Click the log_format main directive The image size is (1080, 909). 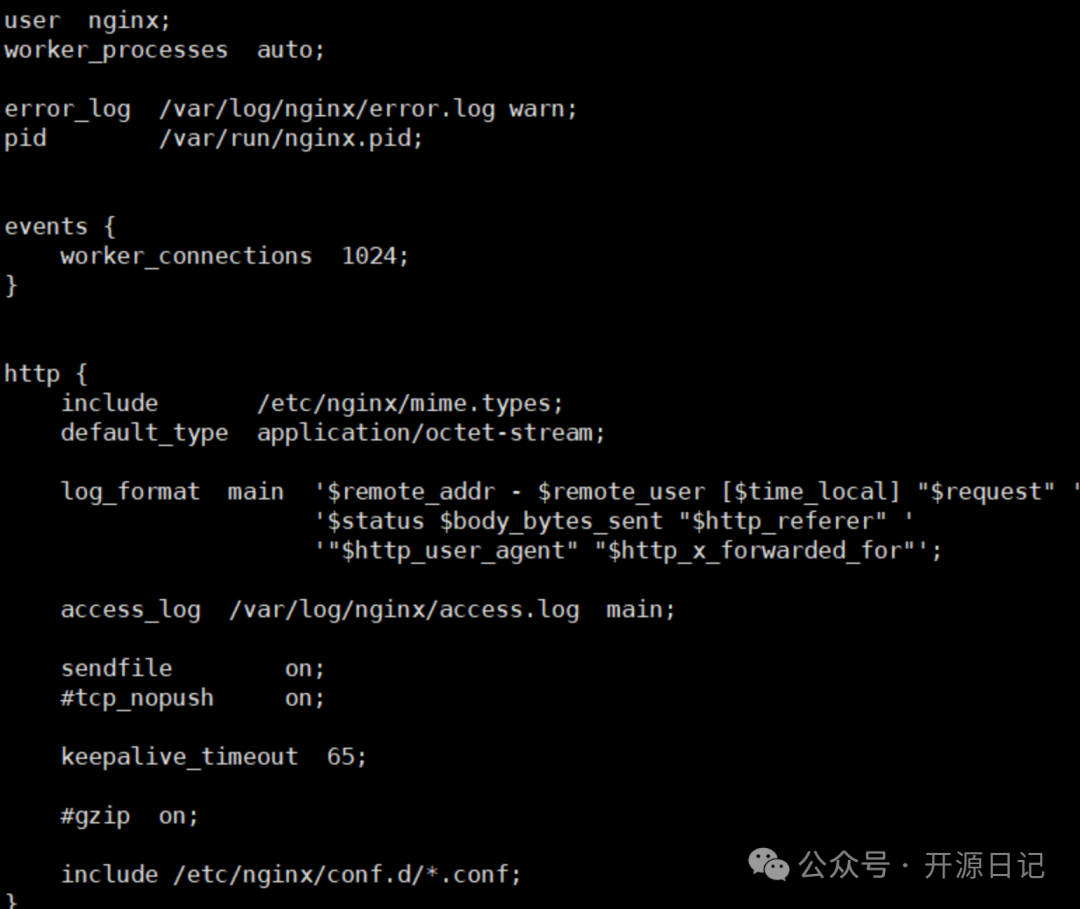click(x=172, y=491)
